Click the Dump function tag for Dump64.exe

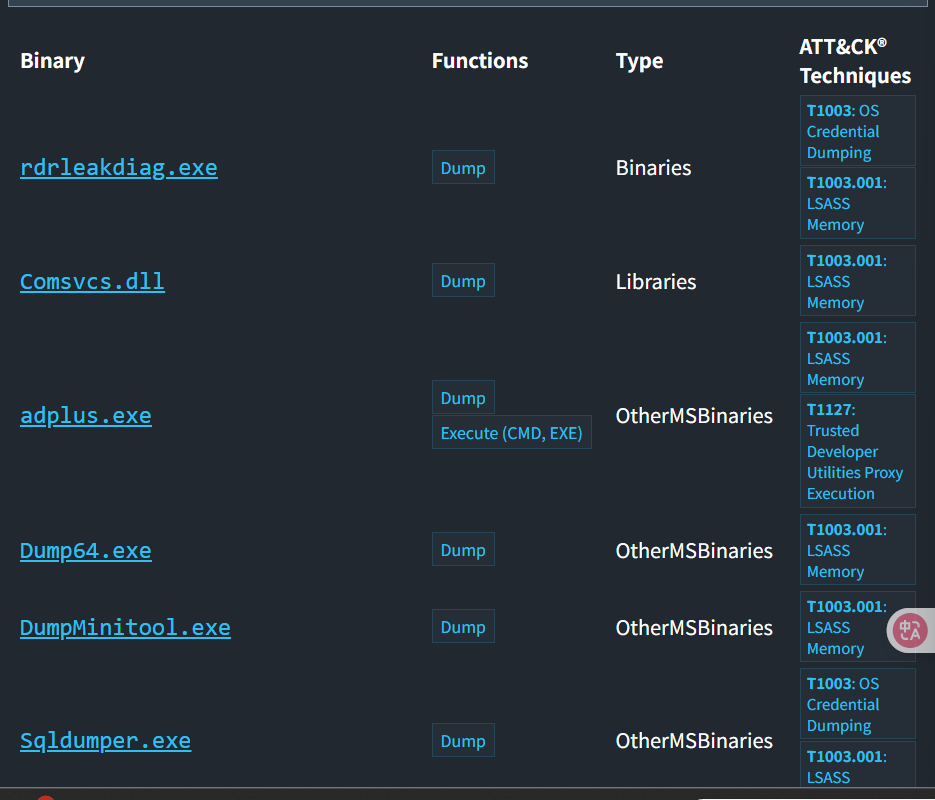tap(463, 550)
